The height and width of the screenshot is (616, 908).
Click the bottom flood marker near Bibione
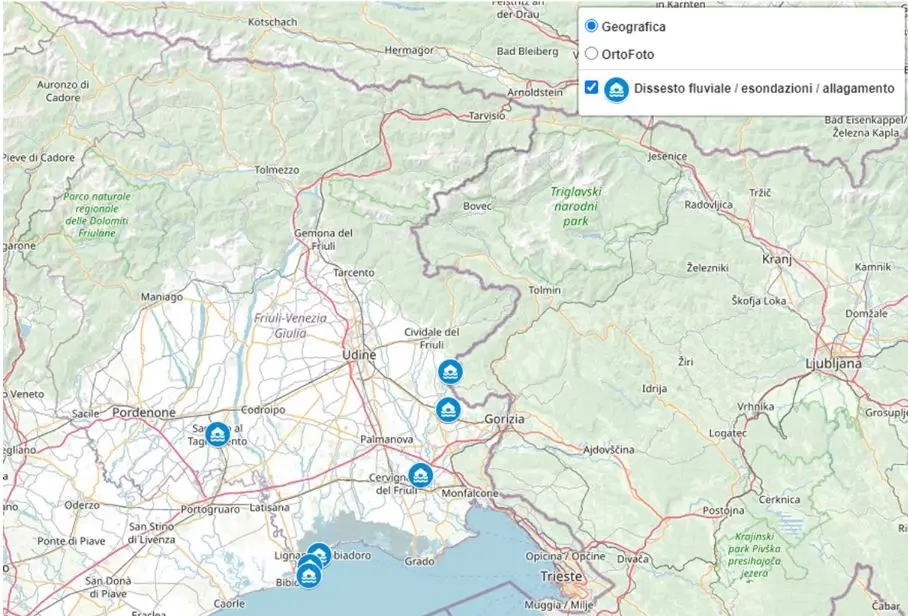(308, 577)
